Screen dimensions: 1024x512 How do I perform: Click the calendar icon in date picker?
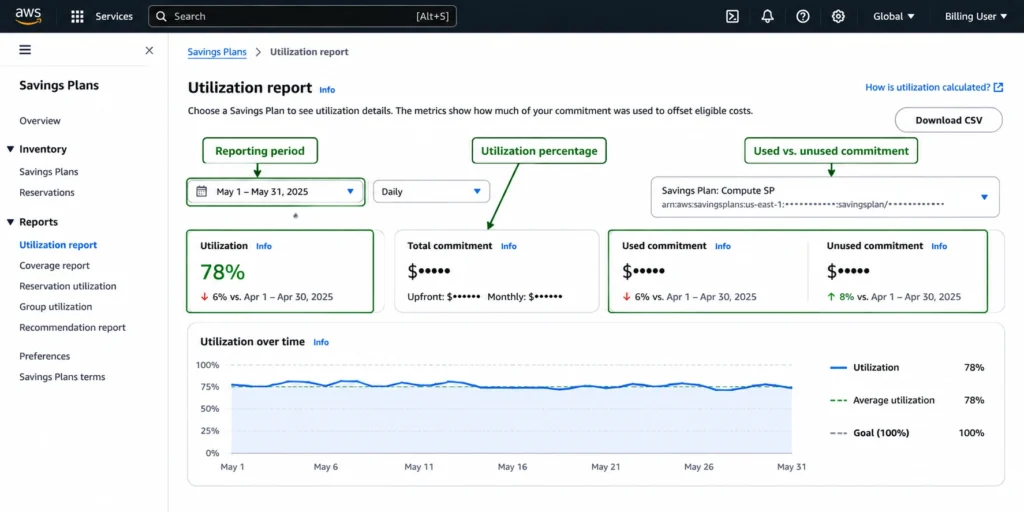tap(202, 191)
